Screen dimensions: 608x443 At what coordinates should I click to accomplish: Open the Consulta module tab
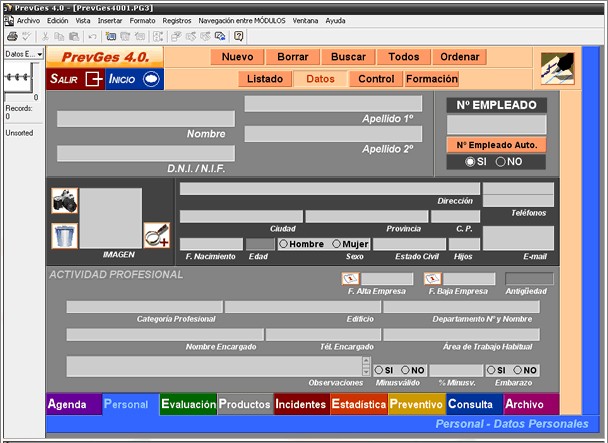(474, 404)
